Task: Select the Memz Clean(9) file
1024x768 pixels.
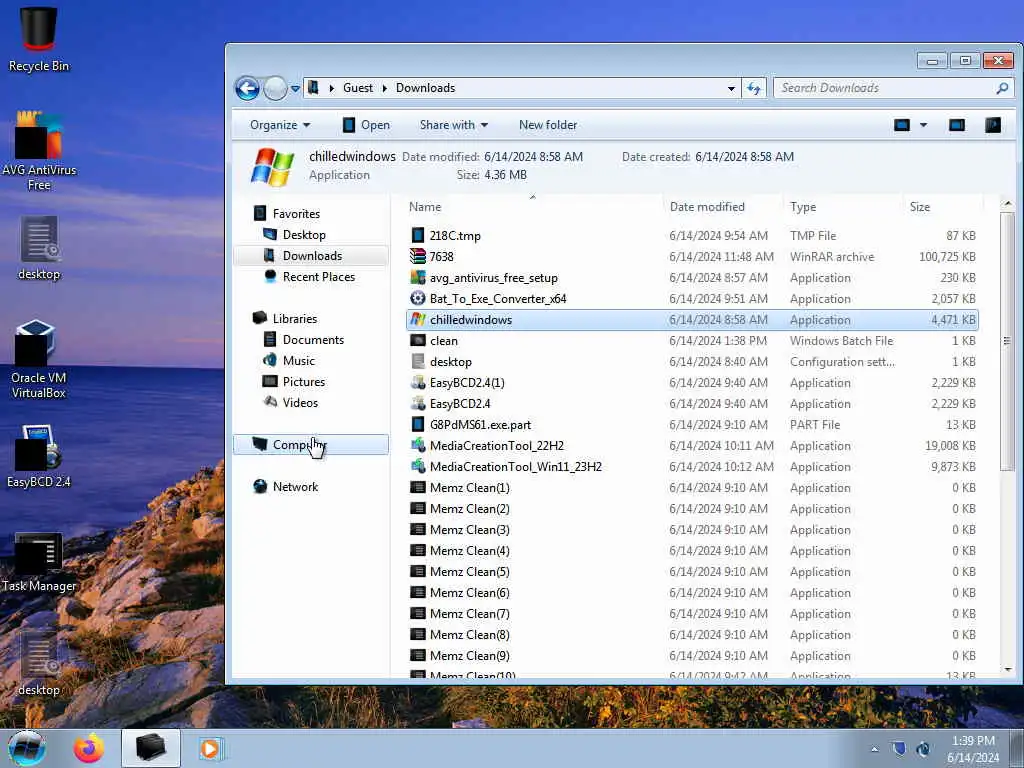Action: tap(692, 656)
